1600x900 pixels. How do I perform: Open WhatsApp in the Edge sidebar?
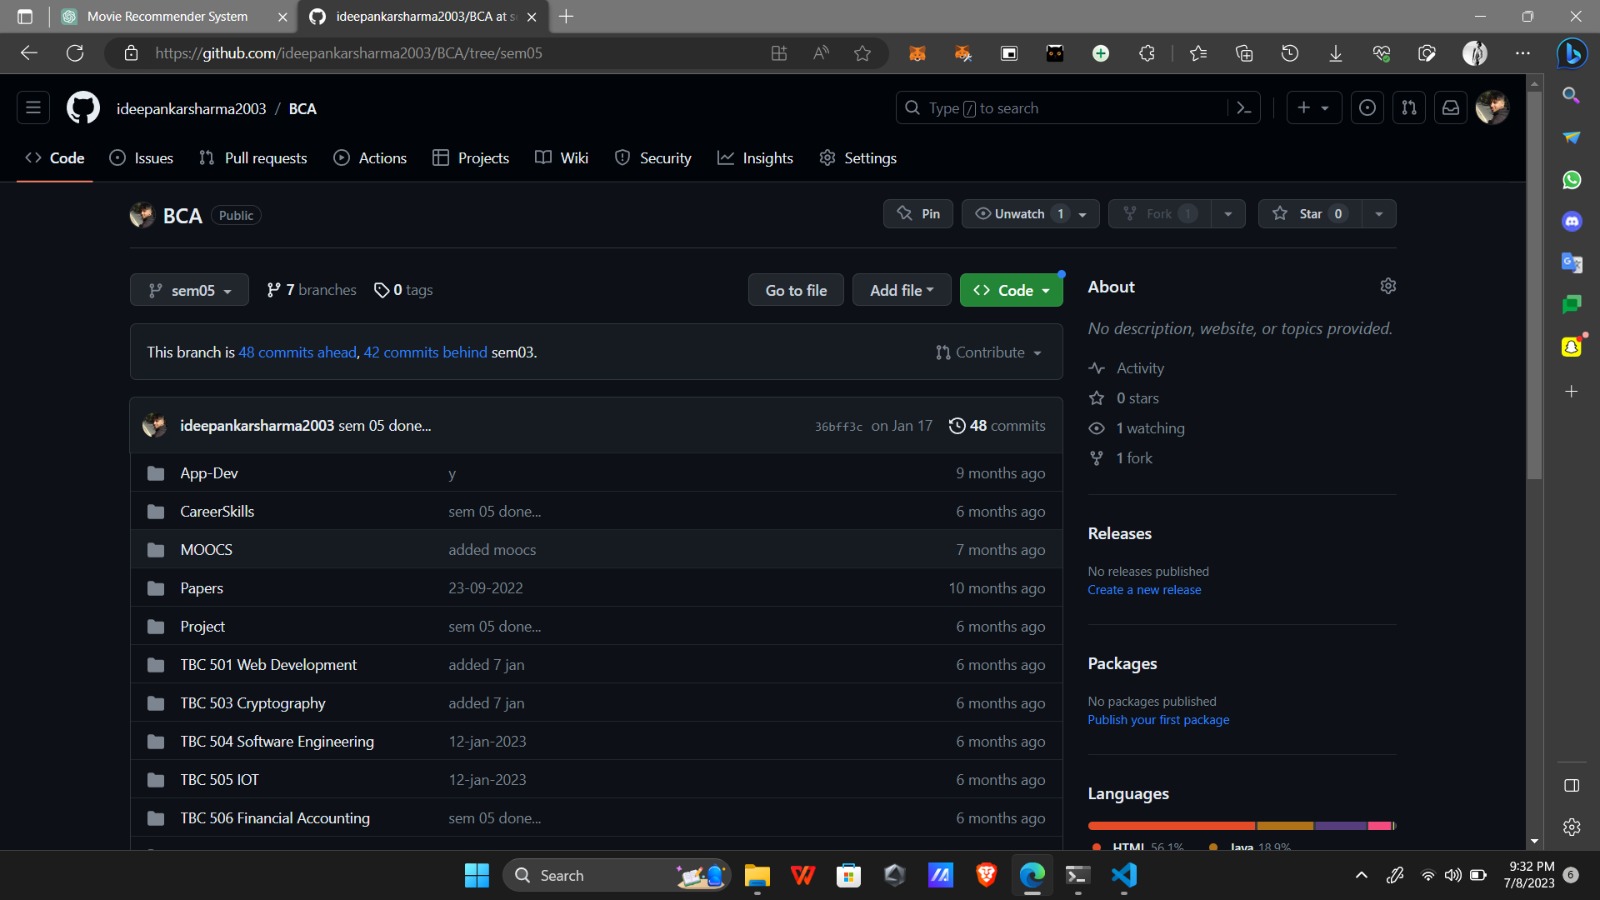(x=1572, y=180)
